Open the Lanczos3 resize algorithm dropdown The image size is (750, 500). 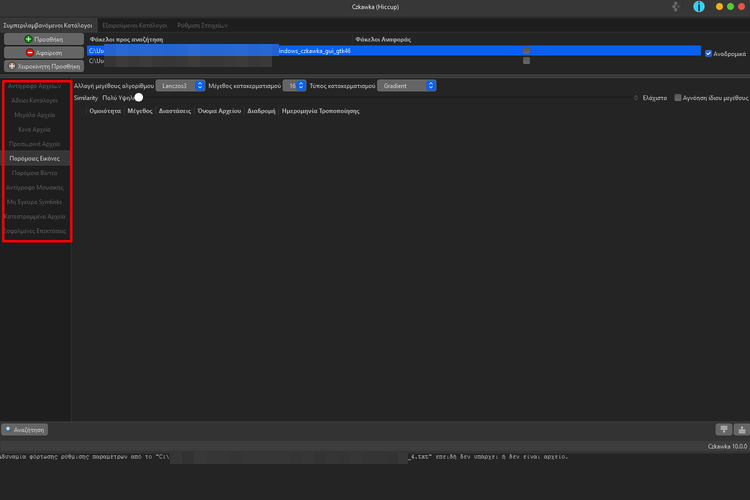[x=180, y=86]
